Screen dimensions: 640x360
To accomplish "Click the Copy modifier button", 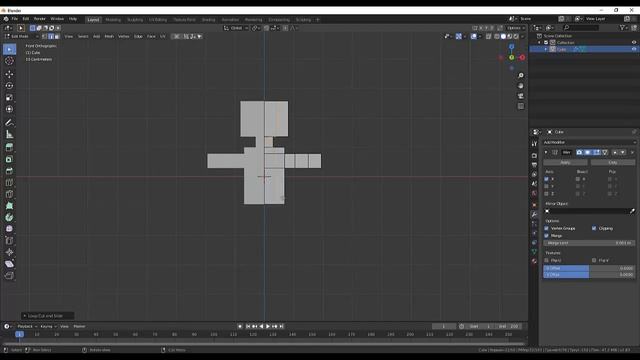I will pos(613,162).
